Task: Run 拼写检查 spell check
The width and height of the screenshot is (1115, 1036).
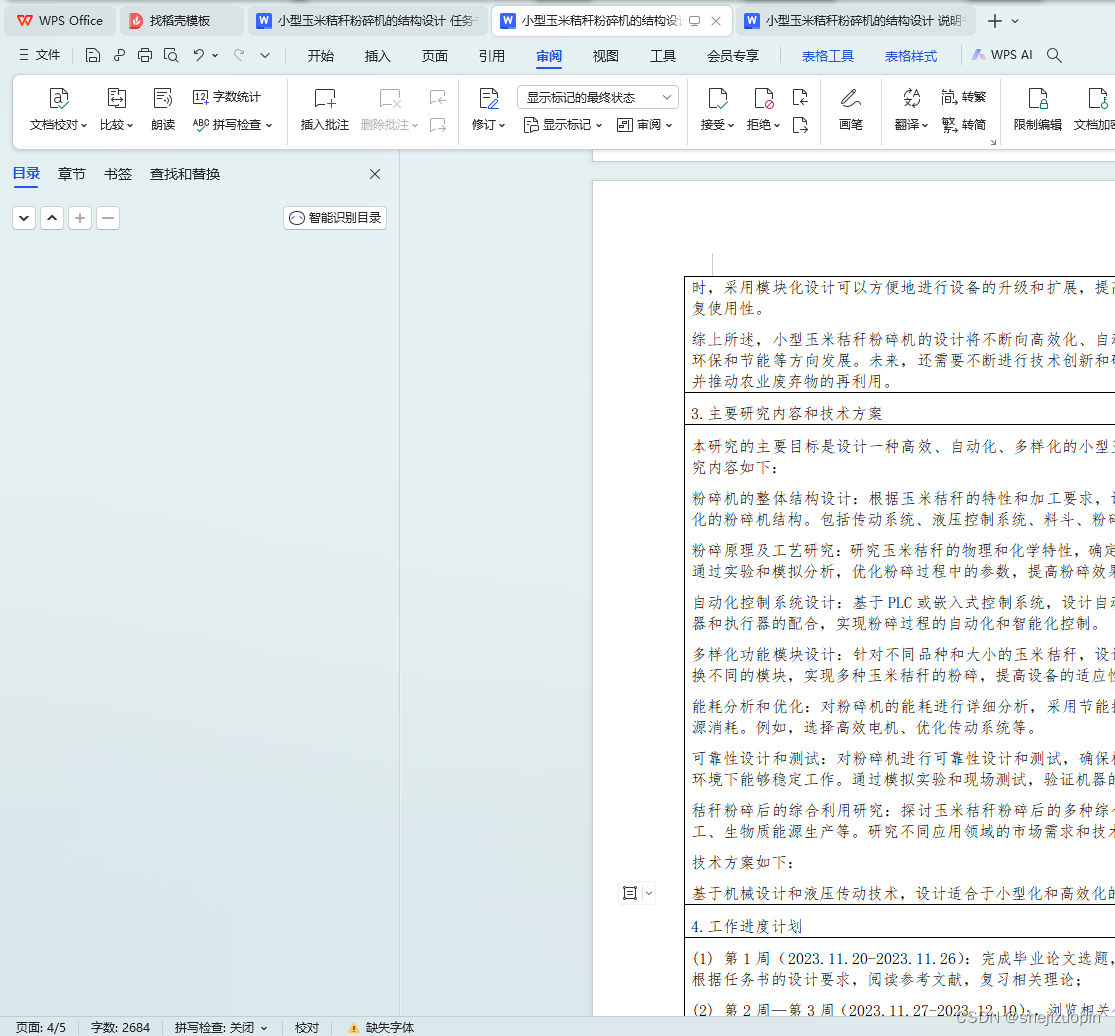Action: coord(232,124)
